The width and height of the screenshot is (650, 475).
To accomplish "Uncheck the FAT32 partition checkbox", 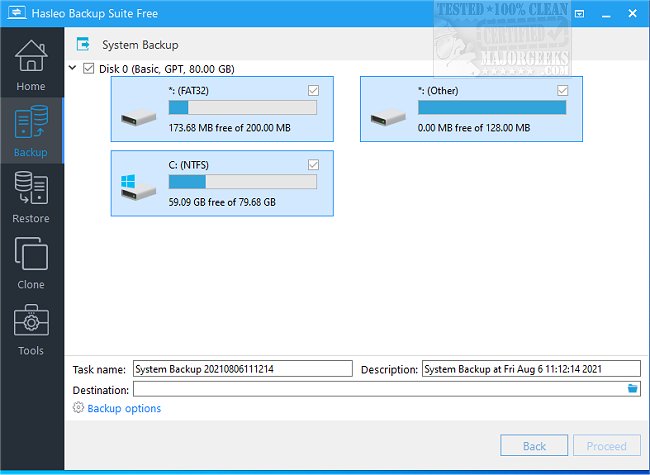I will point(313,90).
